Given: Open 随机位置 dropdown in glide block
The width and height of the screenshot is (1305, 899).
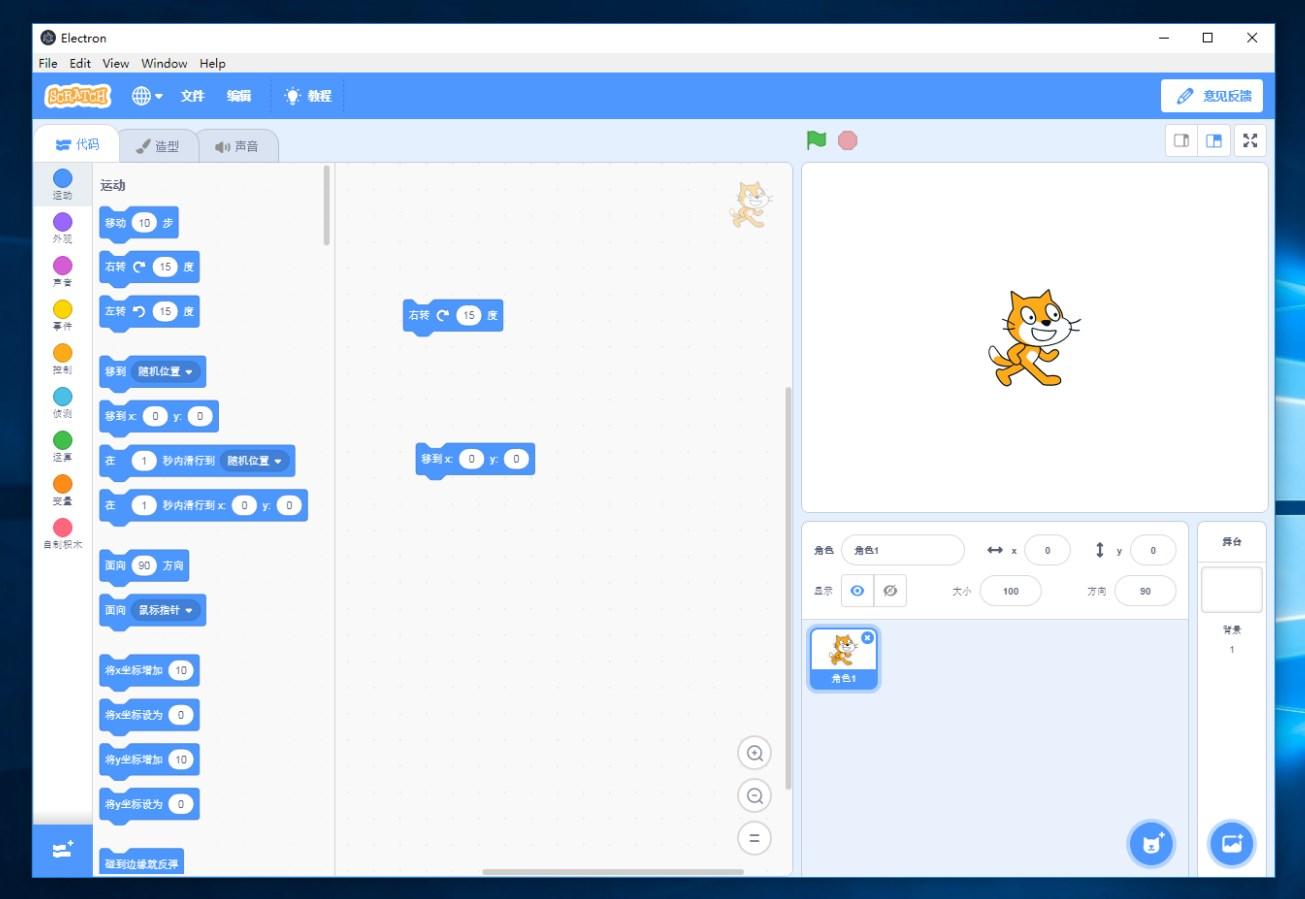Looking at the screenshot, I should [255, 461].
